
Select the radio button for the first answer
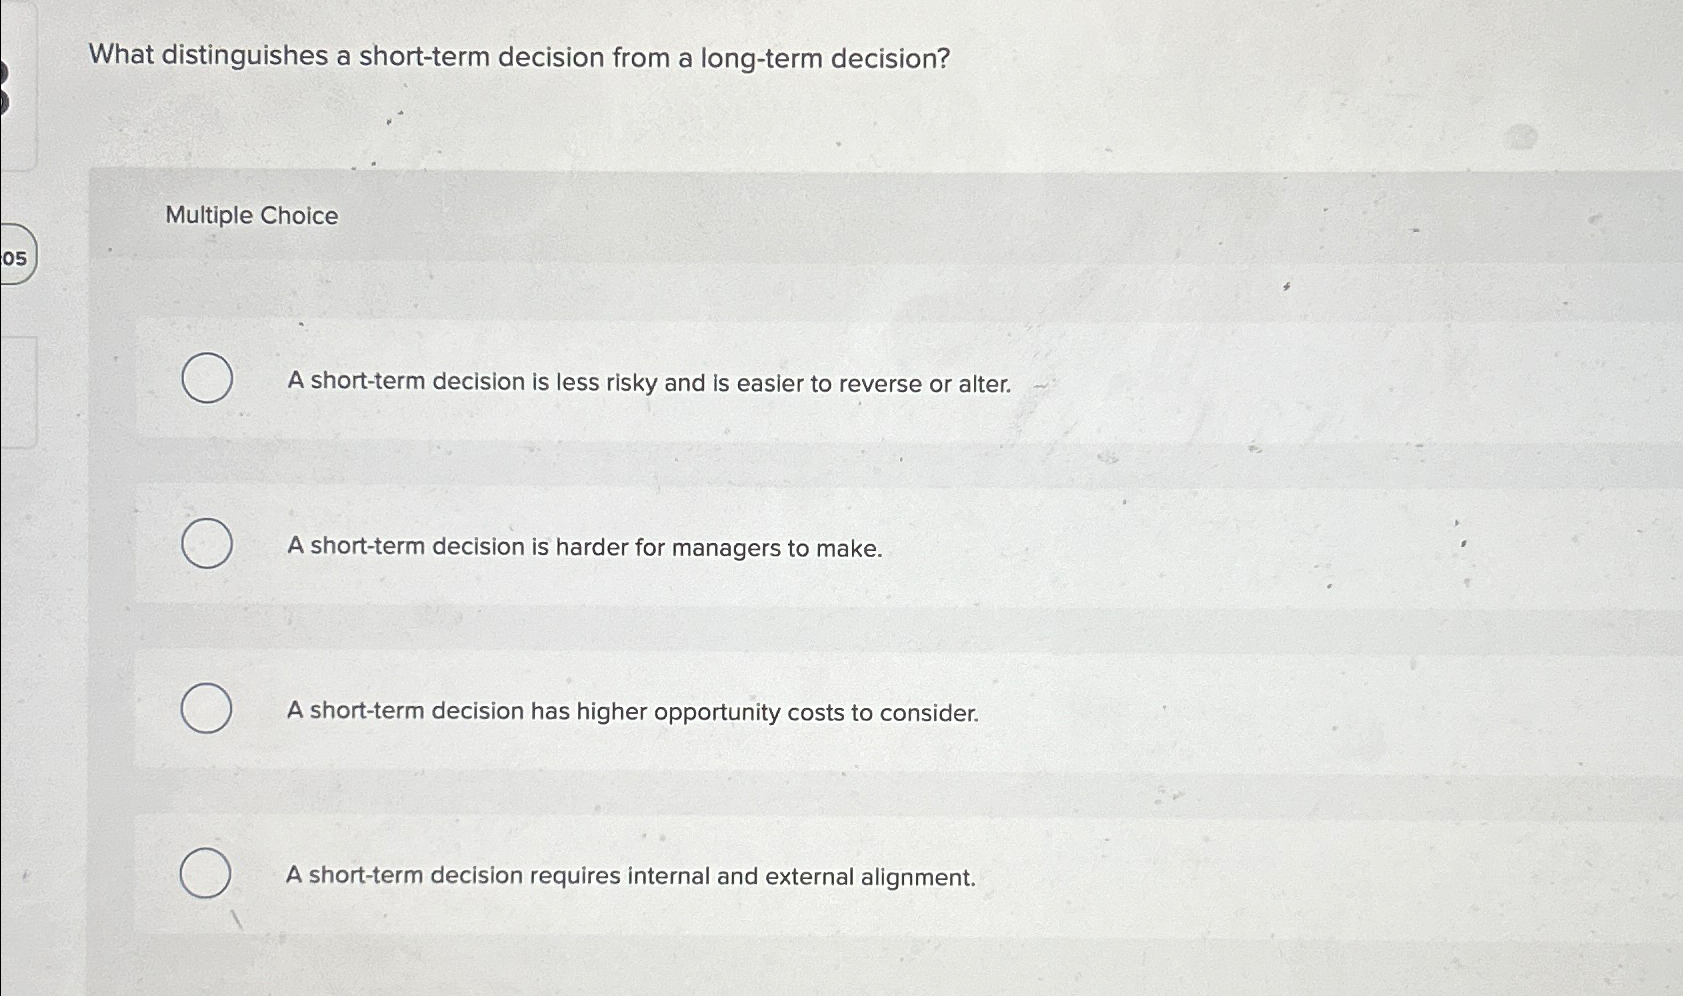click(x=206, y=380)
